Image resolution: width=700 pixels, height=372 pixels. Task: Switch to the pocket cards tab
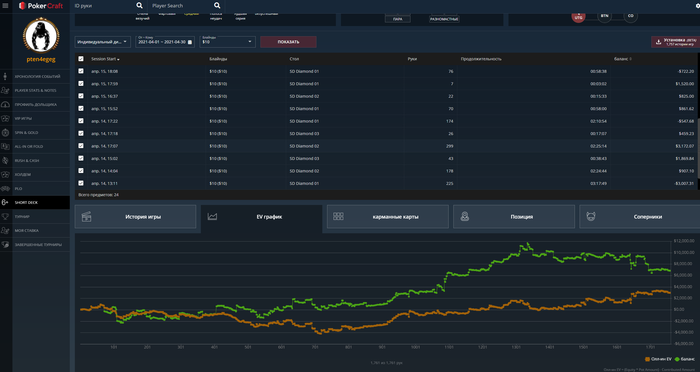click(388, 217)
